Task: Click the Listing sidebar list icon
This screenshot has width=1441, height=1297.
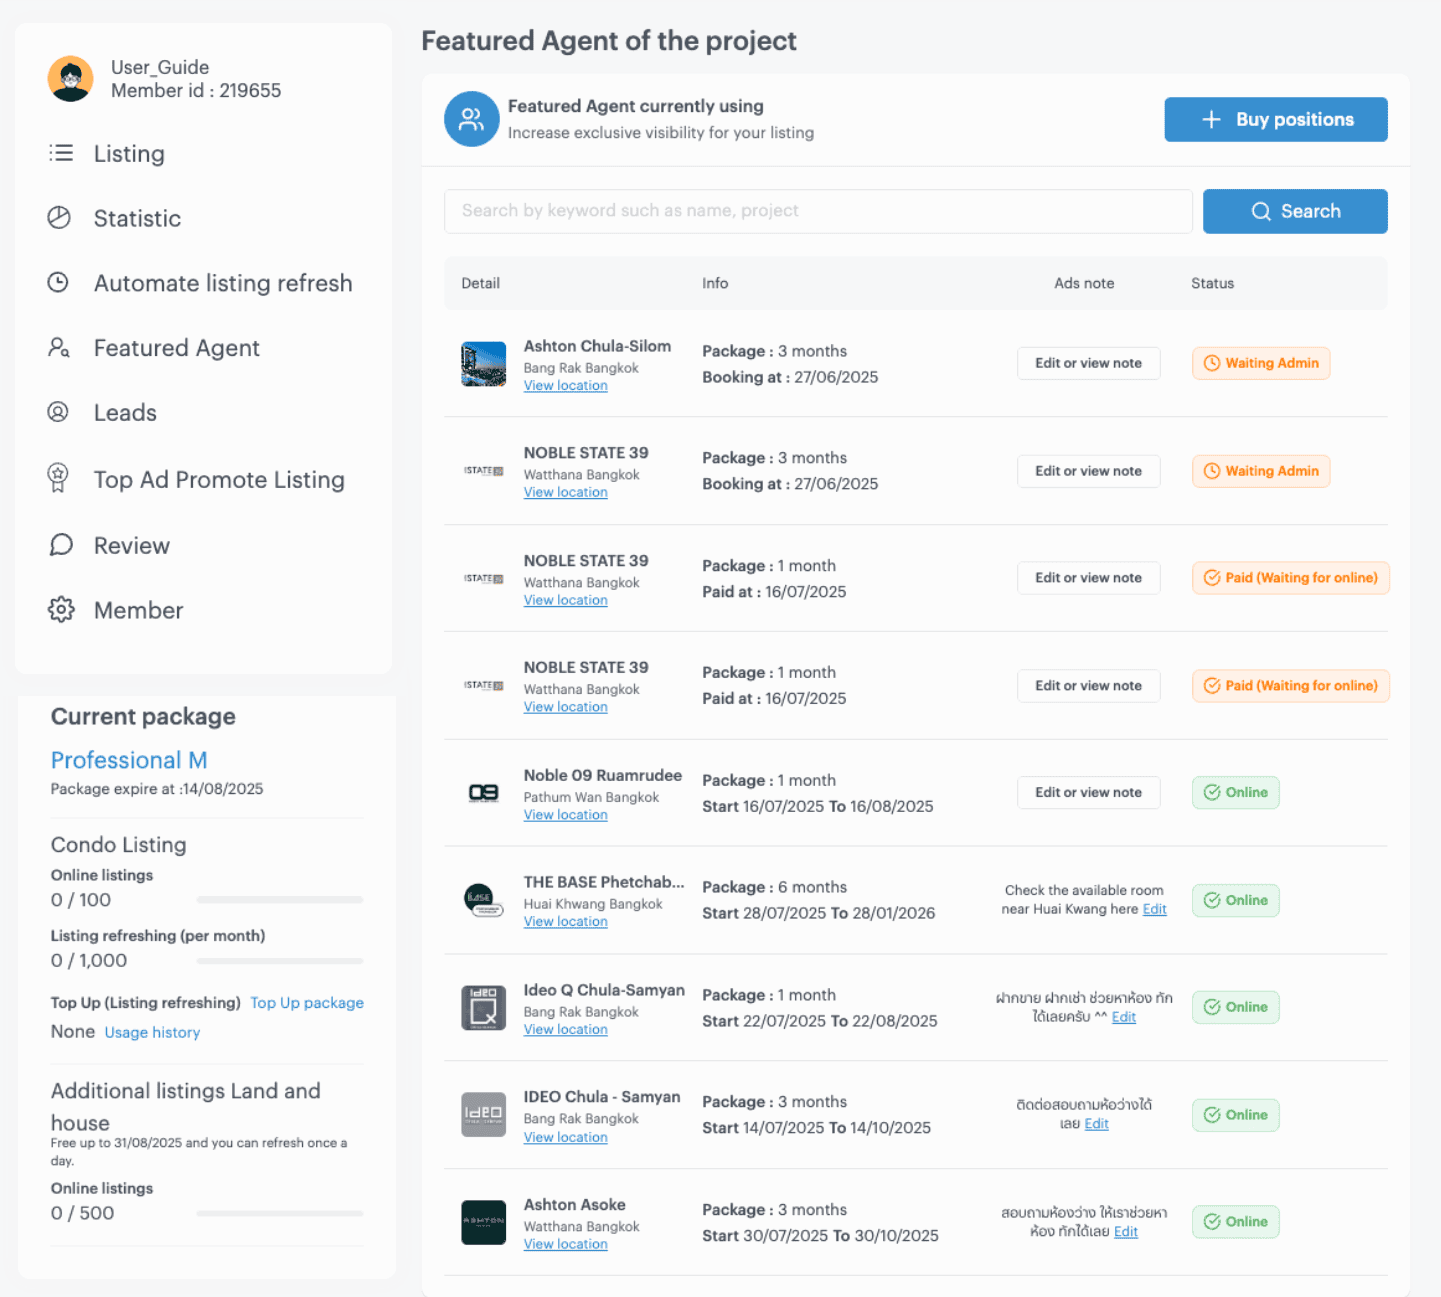Action: pyautogui.click(x=61, y=153)
